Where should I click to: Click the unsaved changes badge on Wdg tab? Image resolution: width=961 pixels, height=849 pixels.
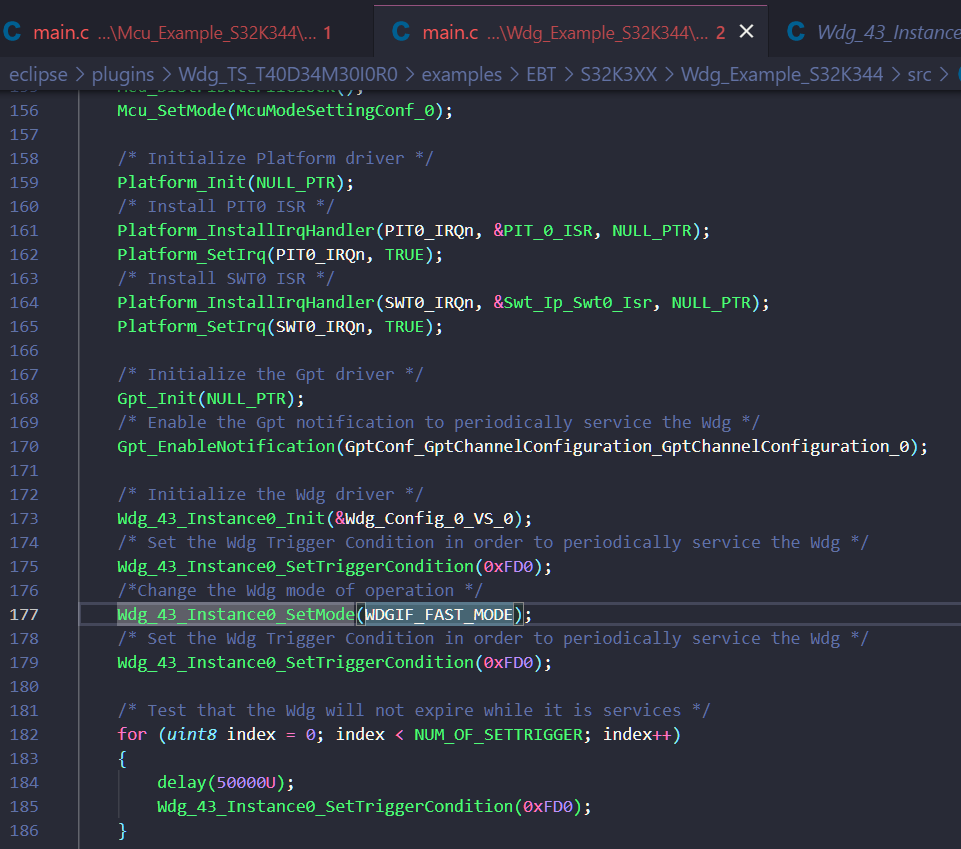720,31
